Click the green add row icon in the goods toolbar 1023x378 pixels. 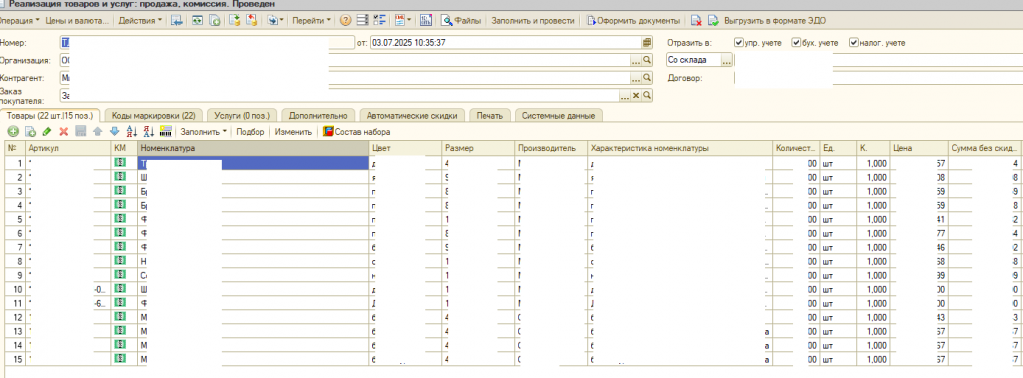pos(12,132)
